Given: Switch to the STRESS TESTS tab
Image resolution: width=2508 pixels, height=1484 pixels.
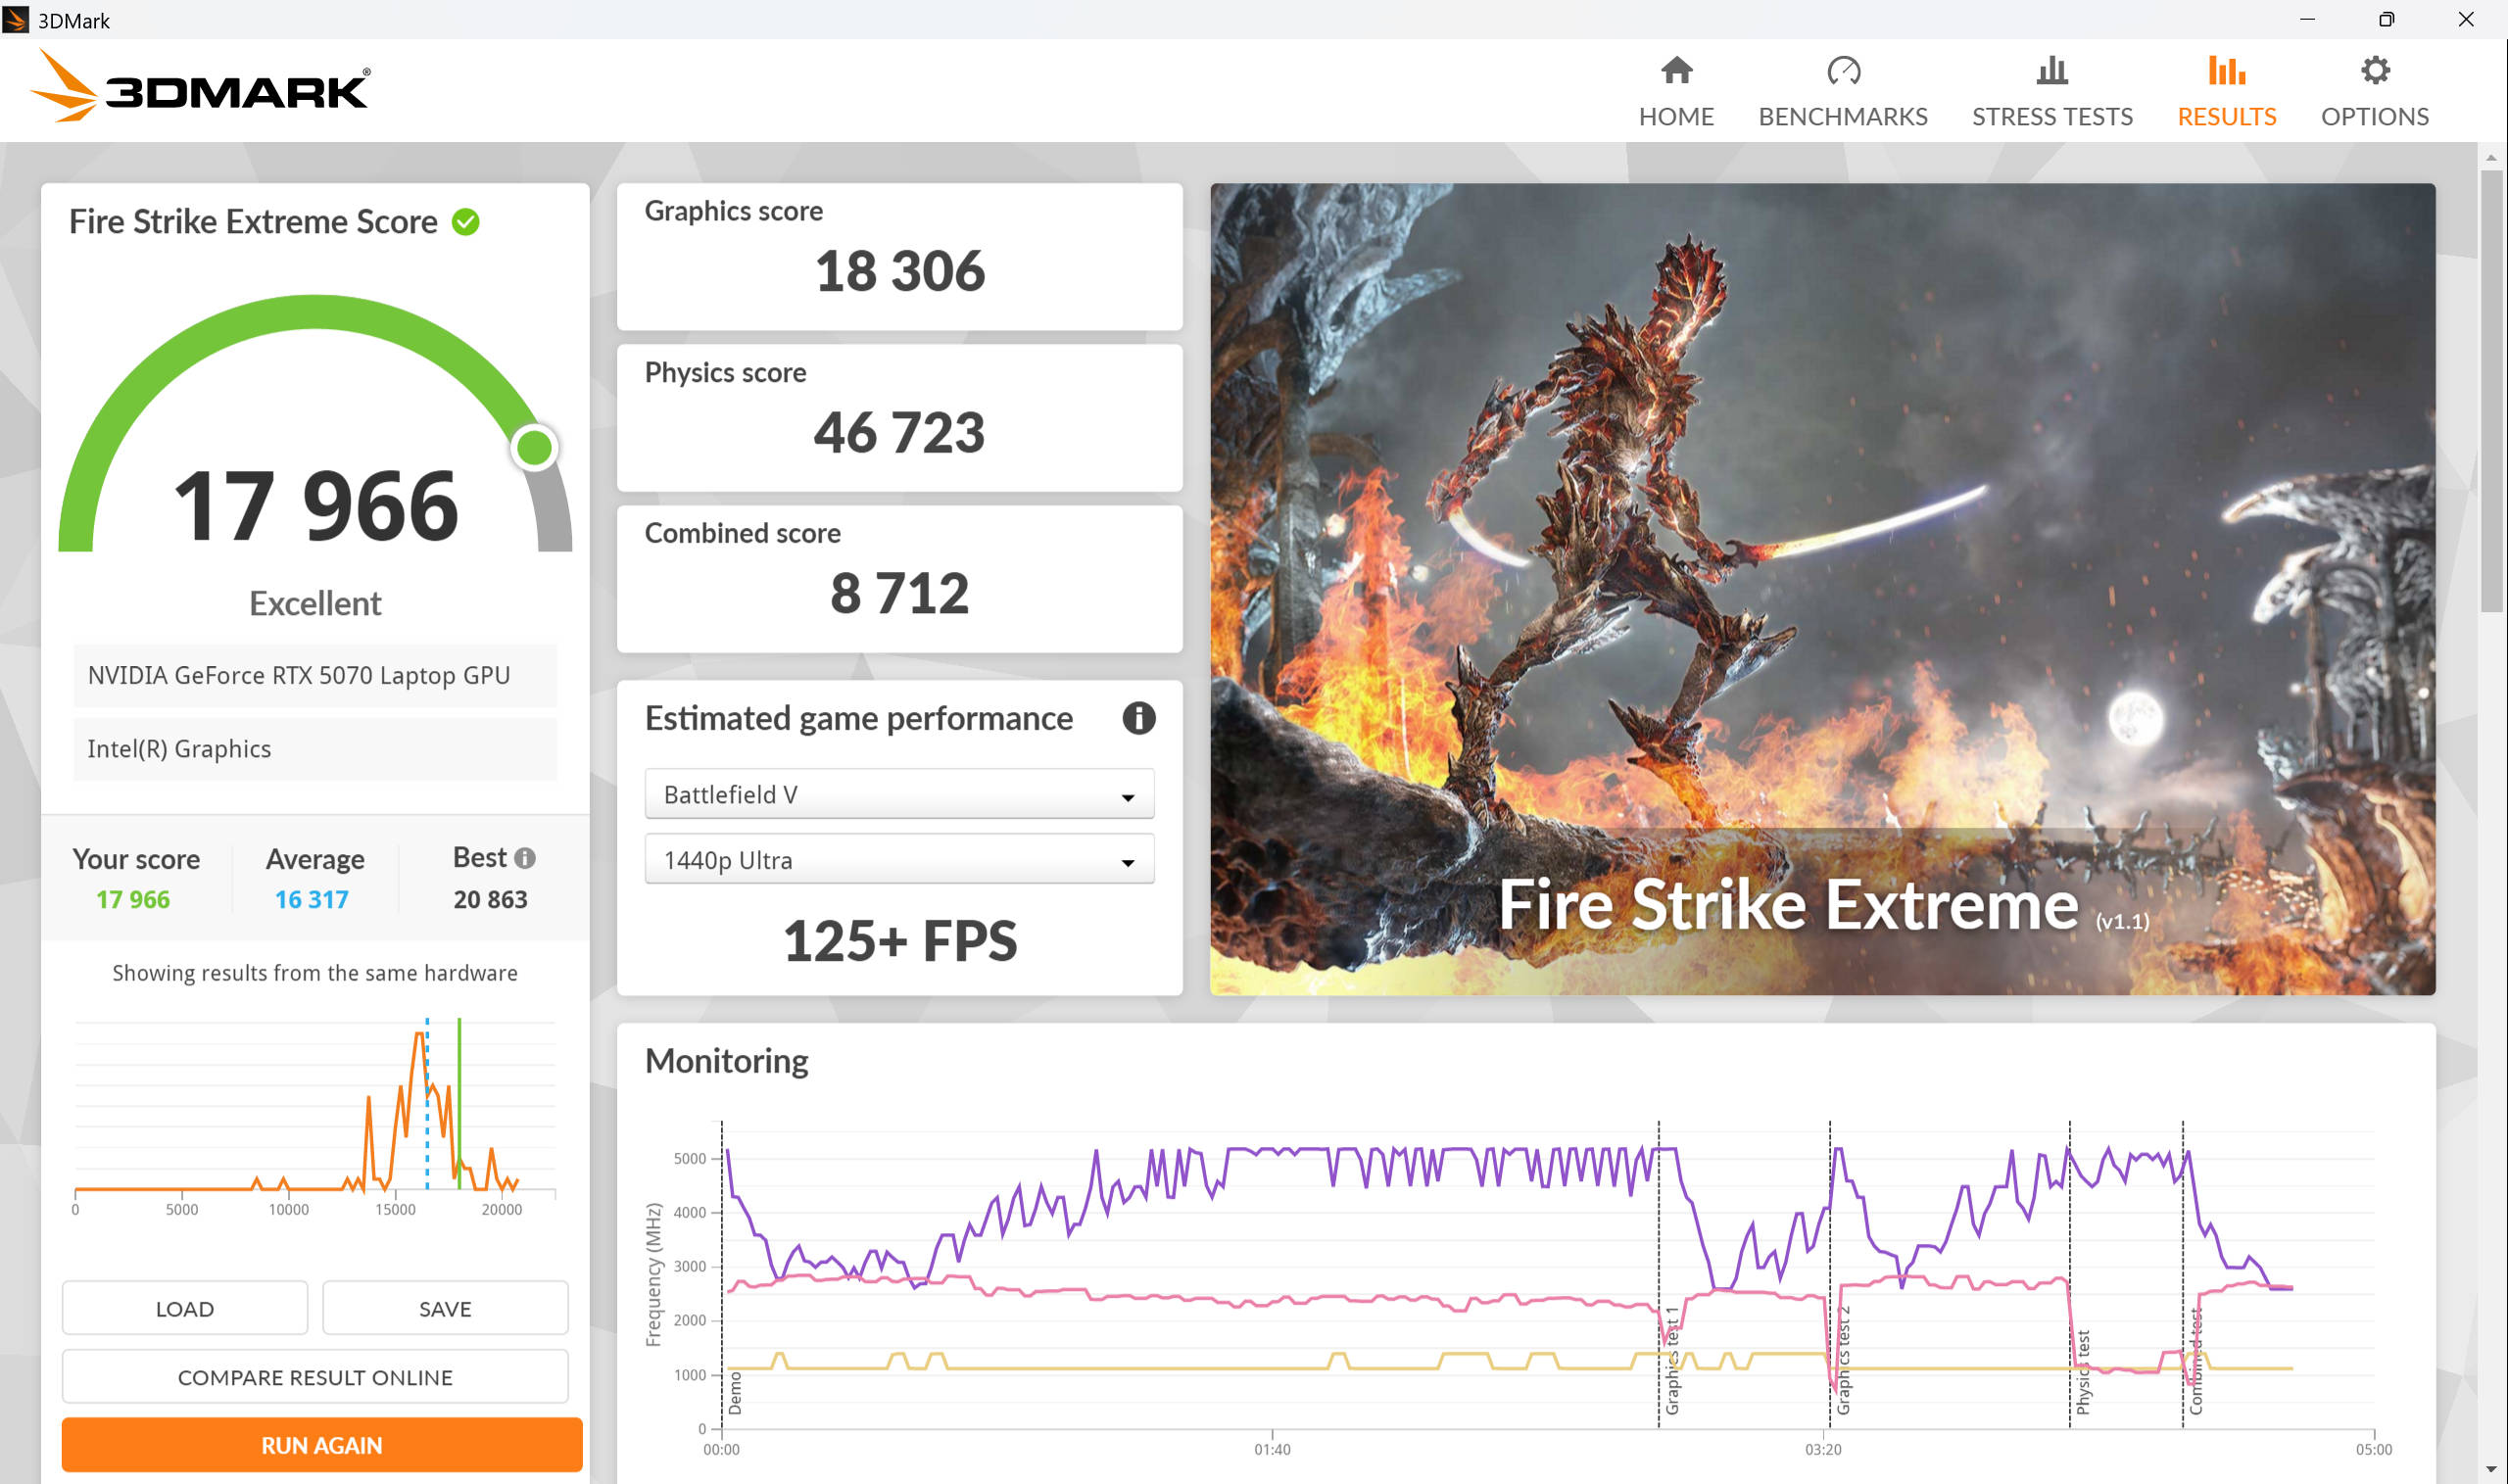Looking at the screenshot, I should tap(2052, 116).
